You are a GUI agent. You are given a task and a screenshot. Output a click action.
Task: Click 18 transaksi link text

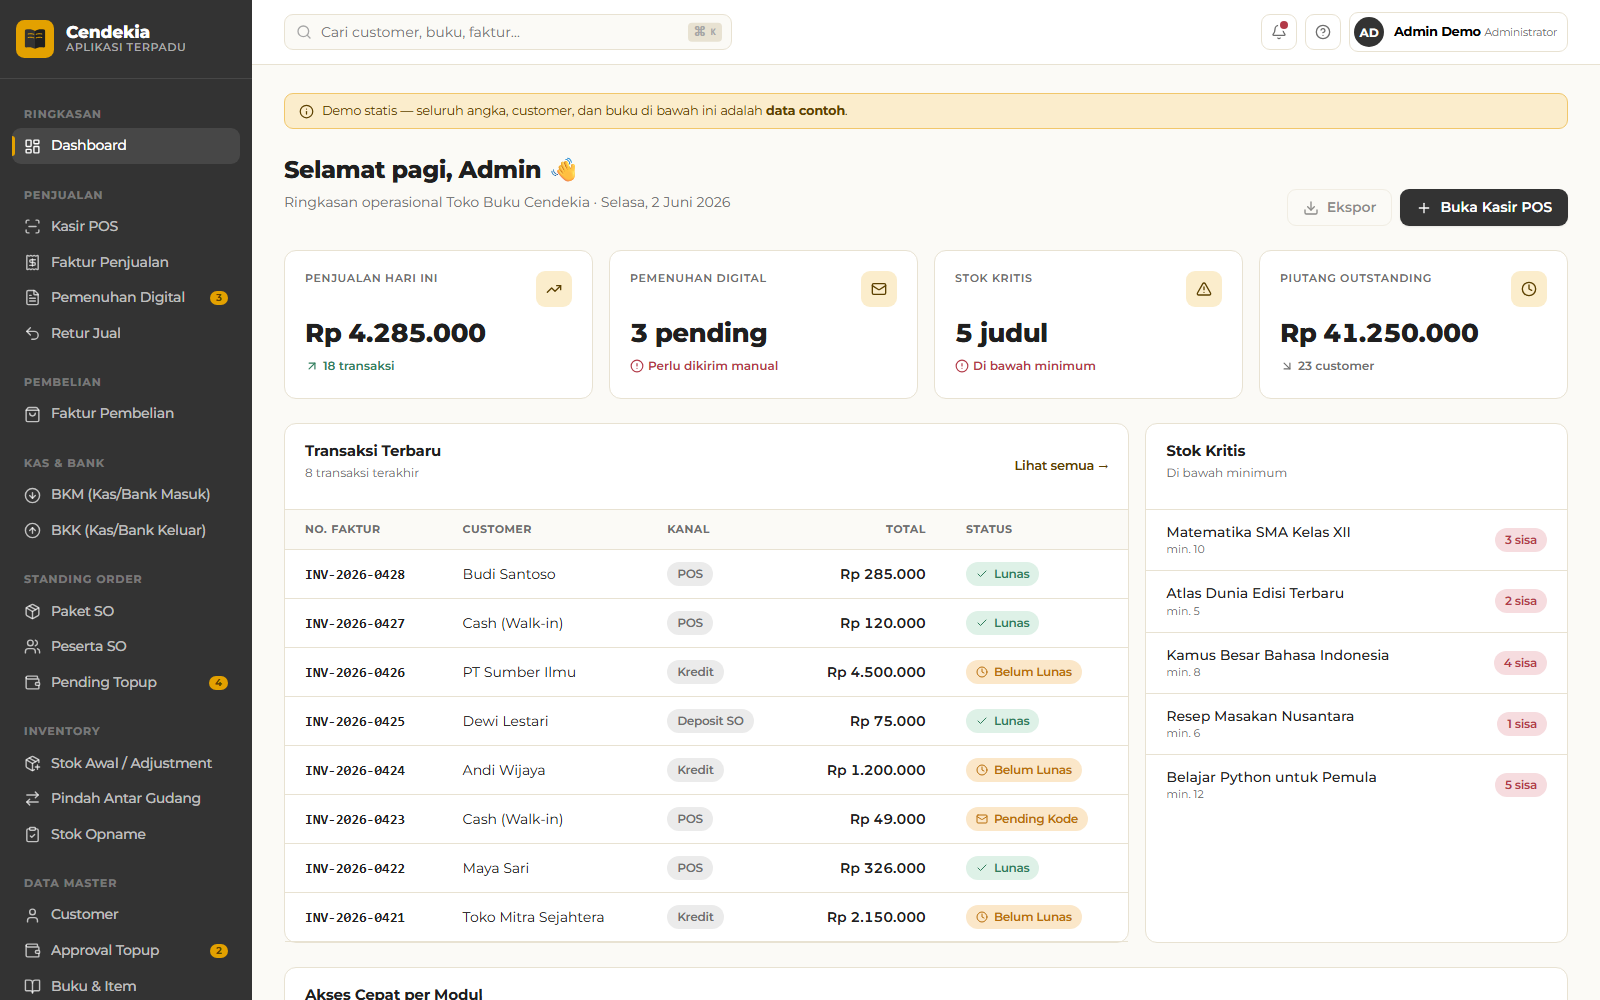(x=358, y=366)
